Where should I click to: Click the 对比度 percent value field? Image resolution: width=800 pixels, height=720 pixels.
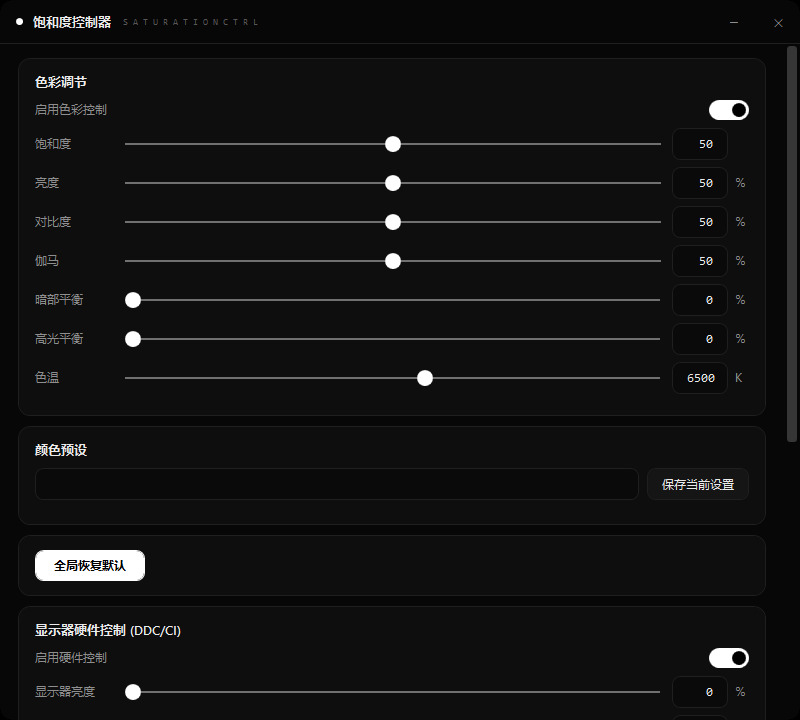point(700,222)
